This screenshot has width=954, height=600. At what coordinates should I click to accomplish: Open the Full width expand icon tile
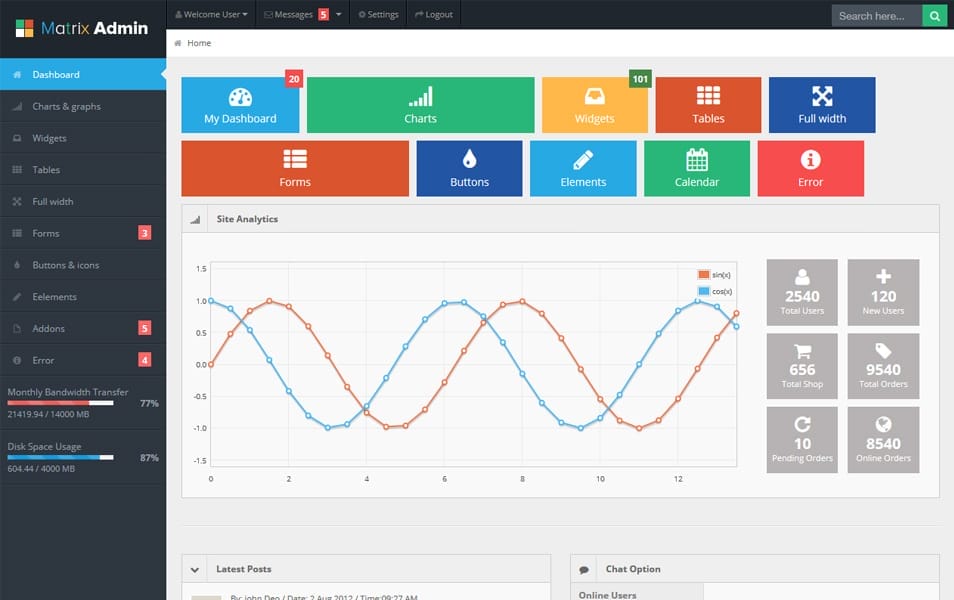pyautogui.click(x=822, y=104)
